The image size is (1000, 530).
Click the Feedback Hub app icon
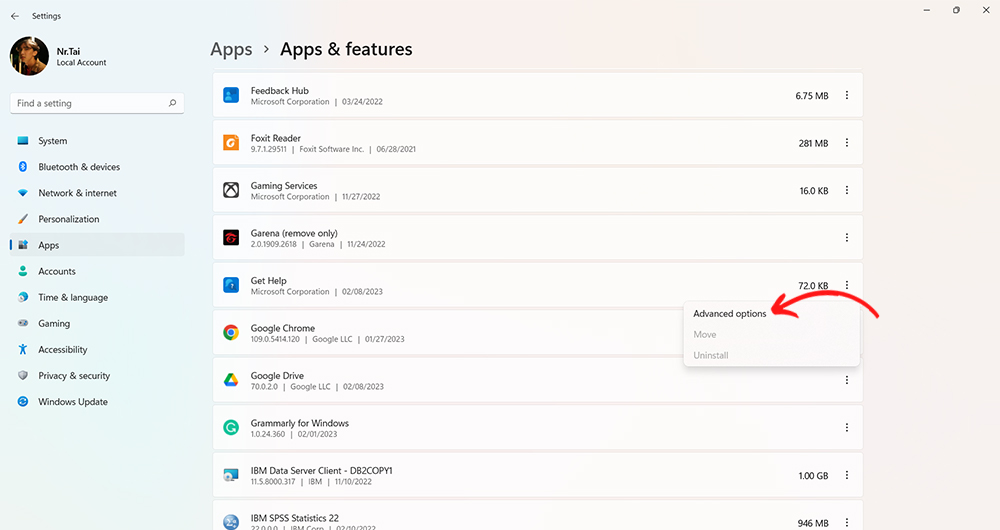pos(231,96)
